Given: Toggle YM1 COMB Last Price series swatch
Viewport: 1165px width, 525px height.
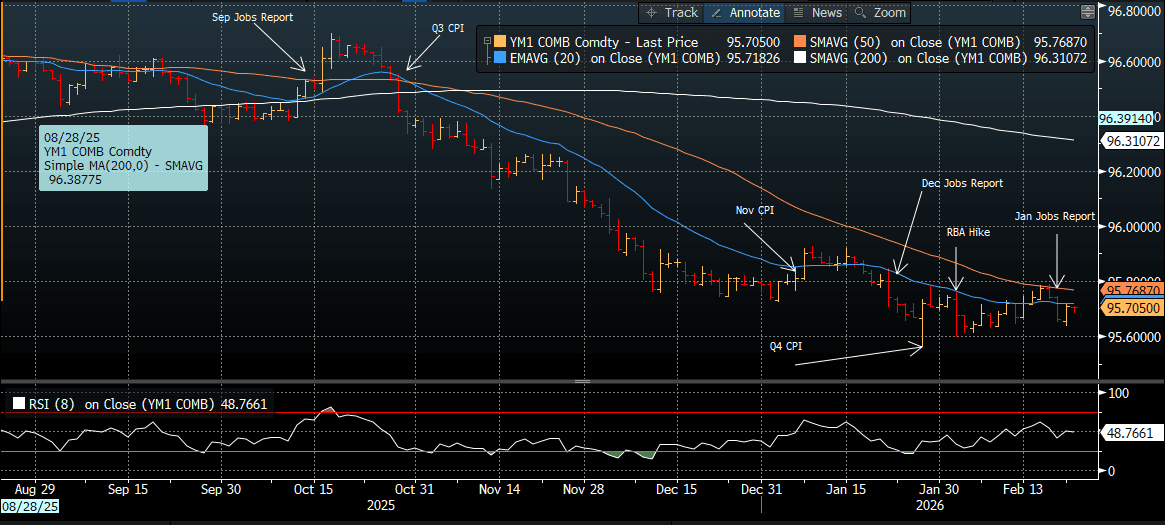Looking at the screenshot, I should point(498,42).
